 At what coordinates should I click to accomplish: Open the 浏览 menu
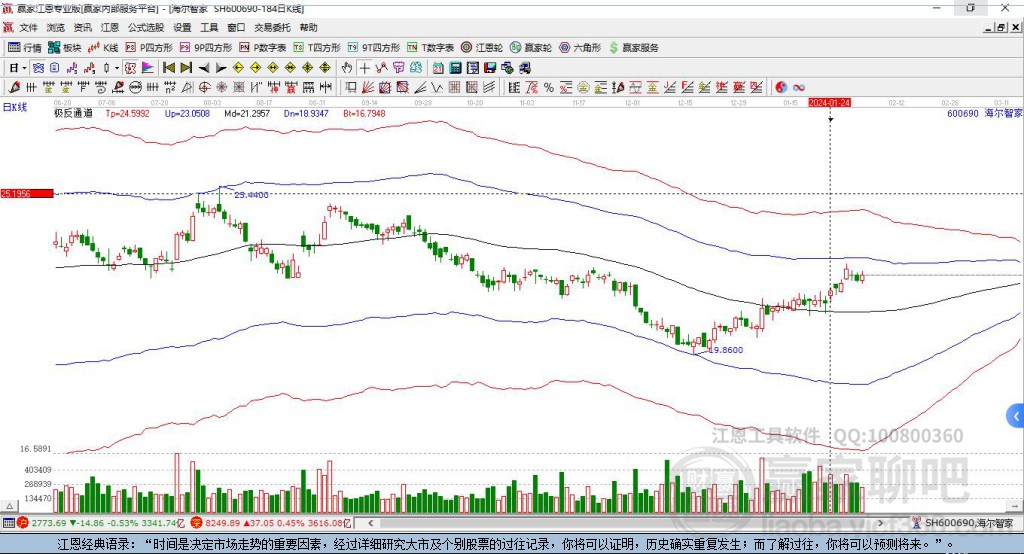(x=56, y=27)
